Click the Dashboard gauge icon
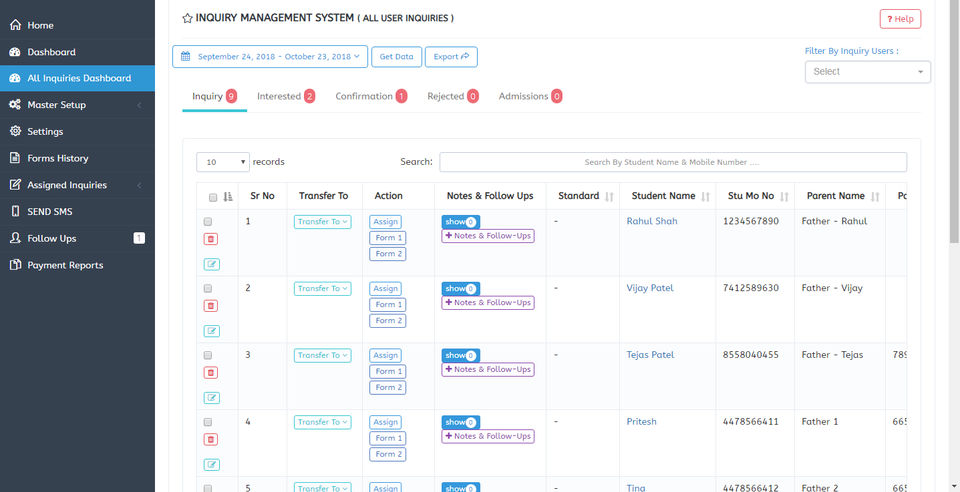 click(15, 52)
